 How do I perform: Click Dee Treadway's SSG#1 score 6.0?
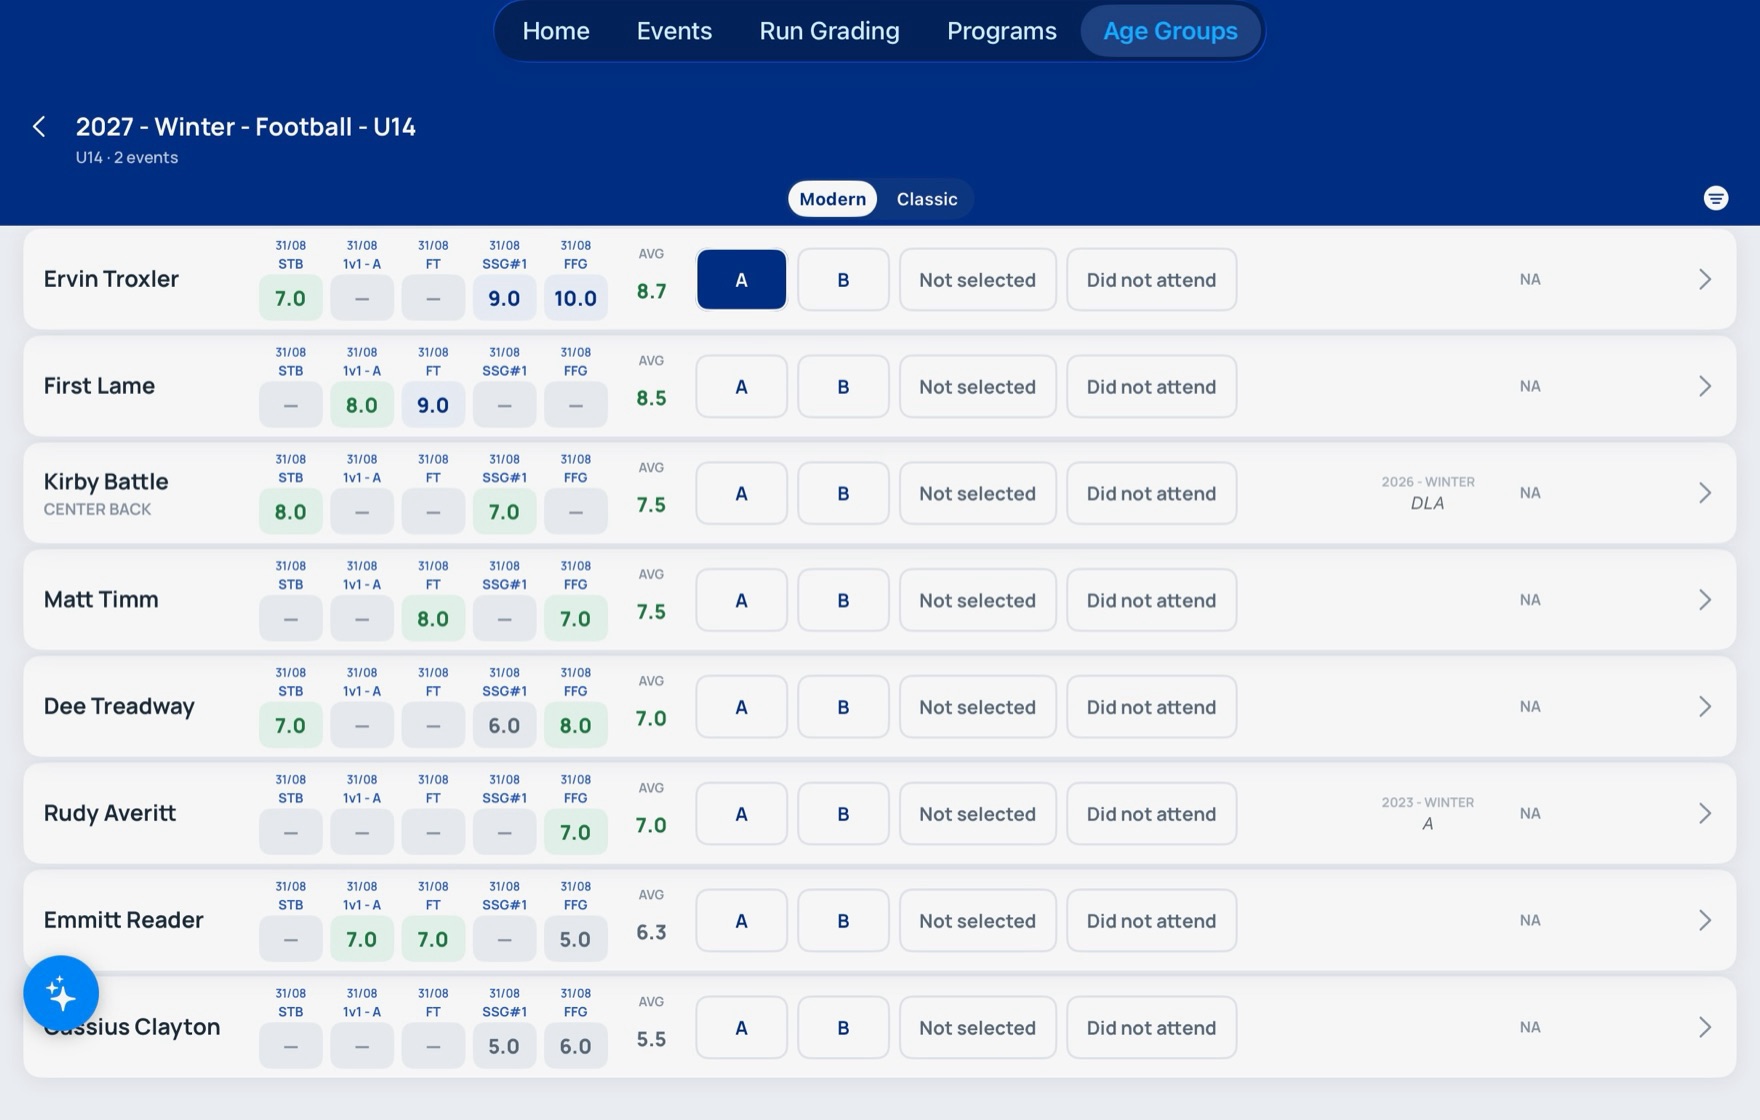[504, 726]
